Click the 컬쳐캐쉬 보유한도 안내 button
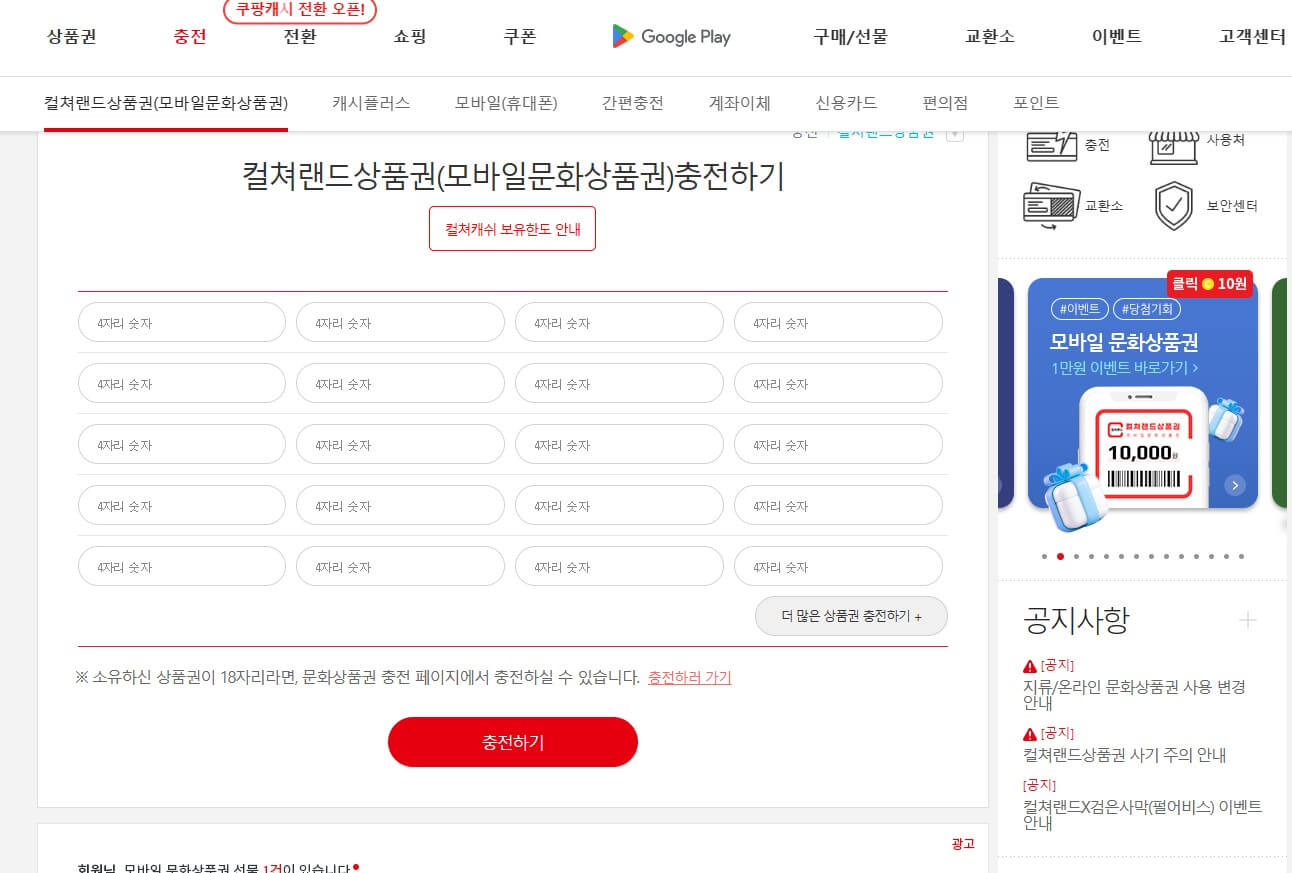This screenshot has height=873, width=1292. (x=512, y=229)
